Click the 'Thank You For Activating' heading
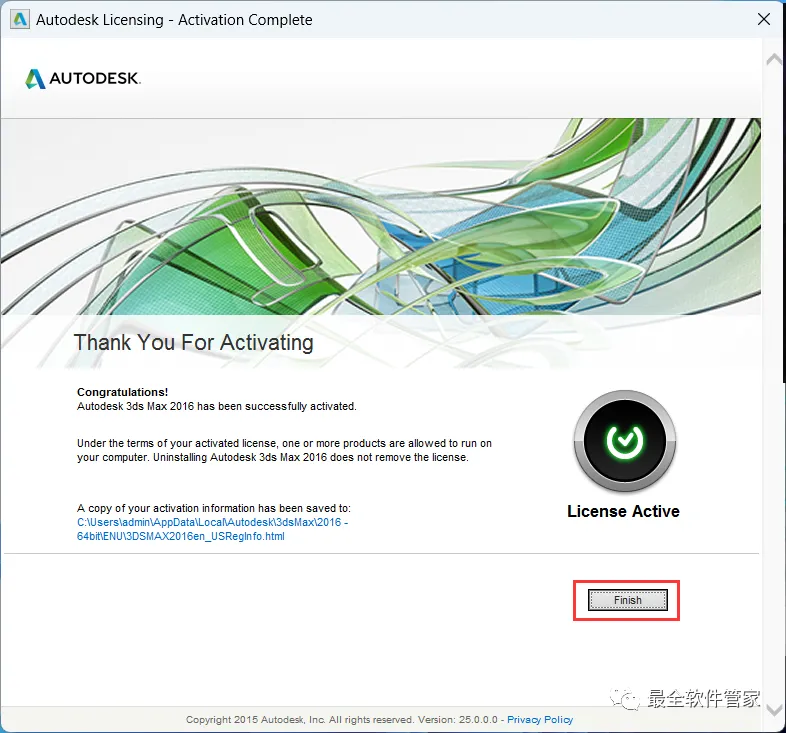 (193, 343)
